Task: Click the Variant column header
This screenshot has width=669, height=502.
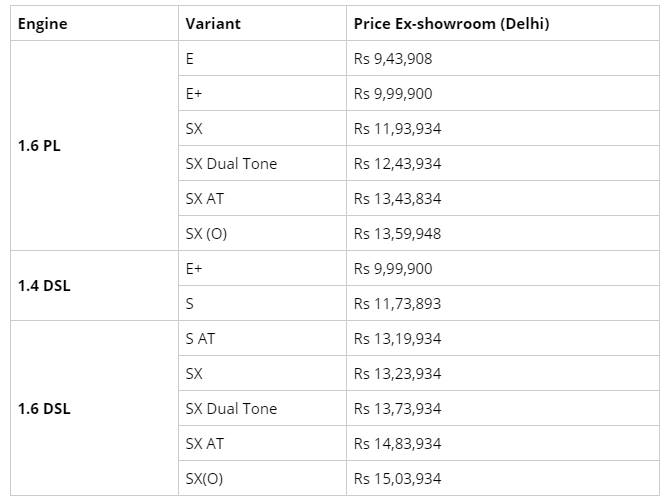Action: point(213,23)
